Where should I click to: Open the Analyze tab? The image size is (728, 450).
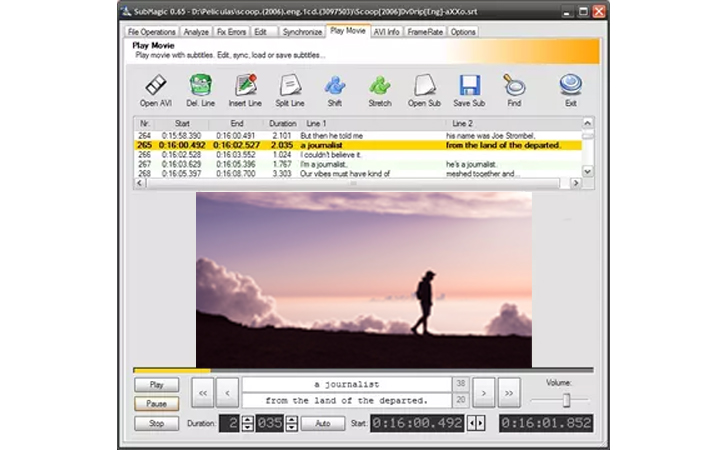pyautogui.click(x=196, y=32)
